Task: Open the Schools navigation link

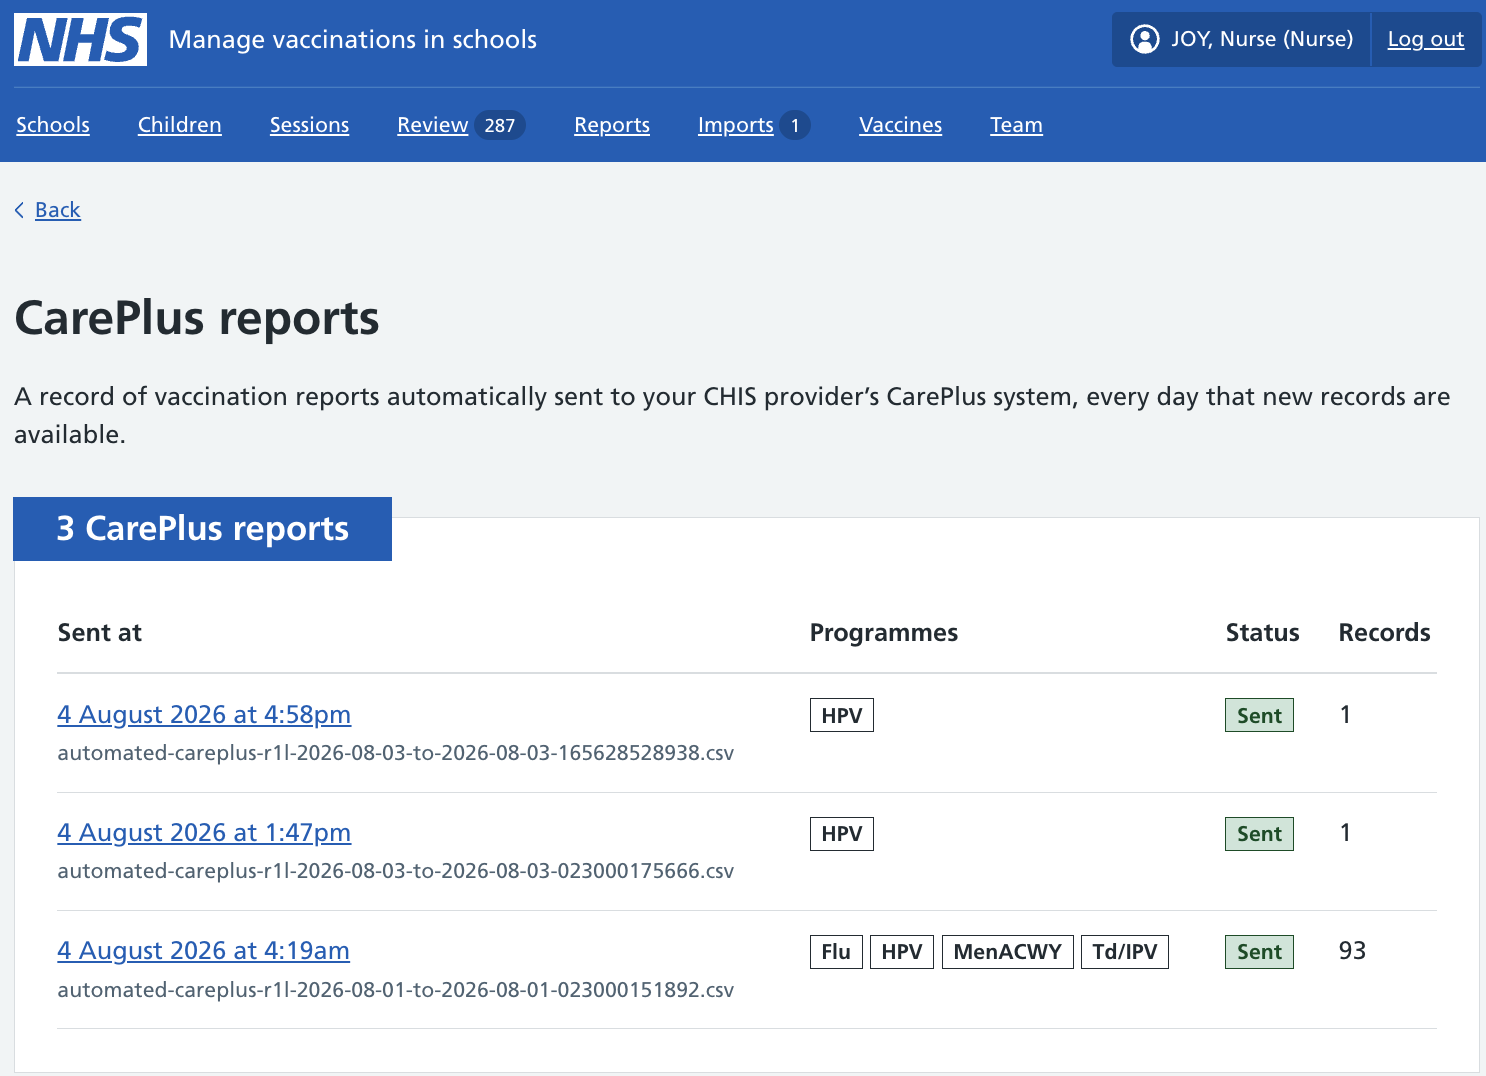Action: 53,125
